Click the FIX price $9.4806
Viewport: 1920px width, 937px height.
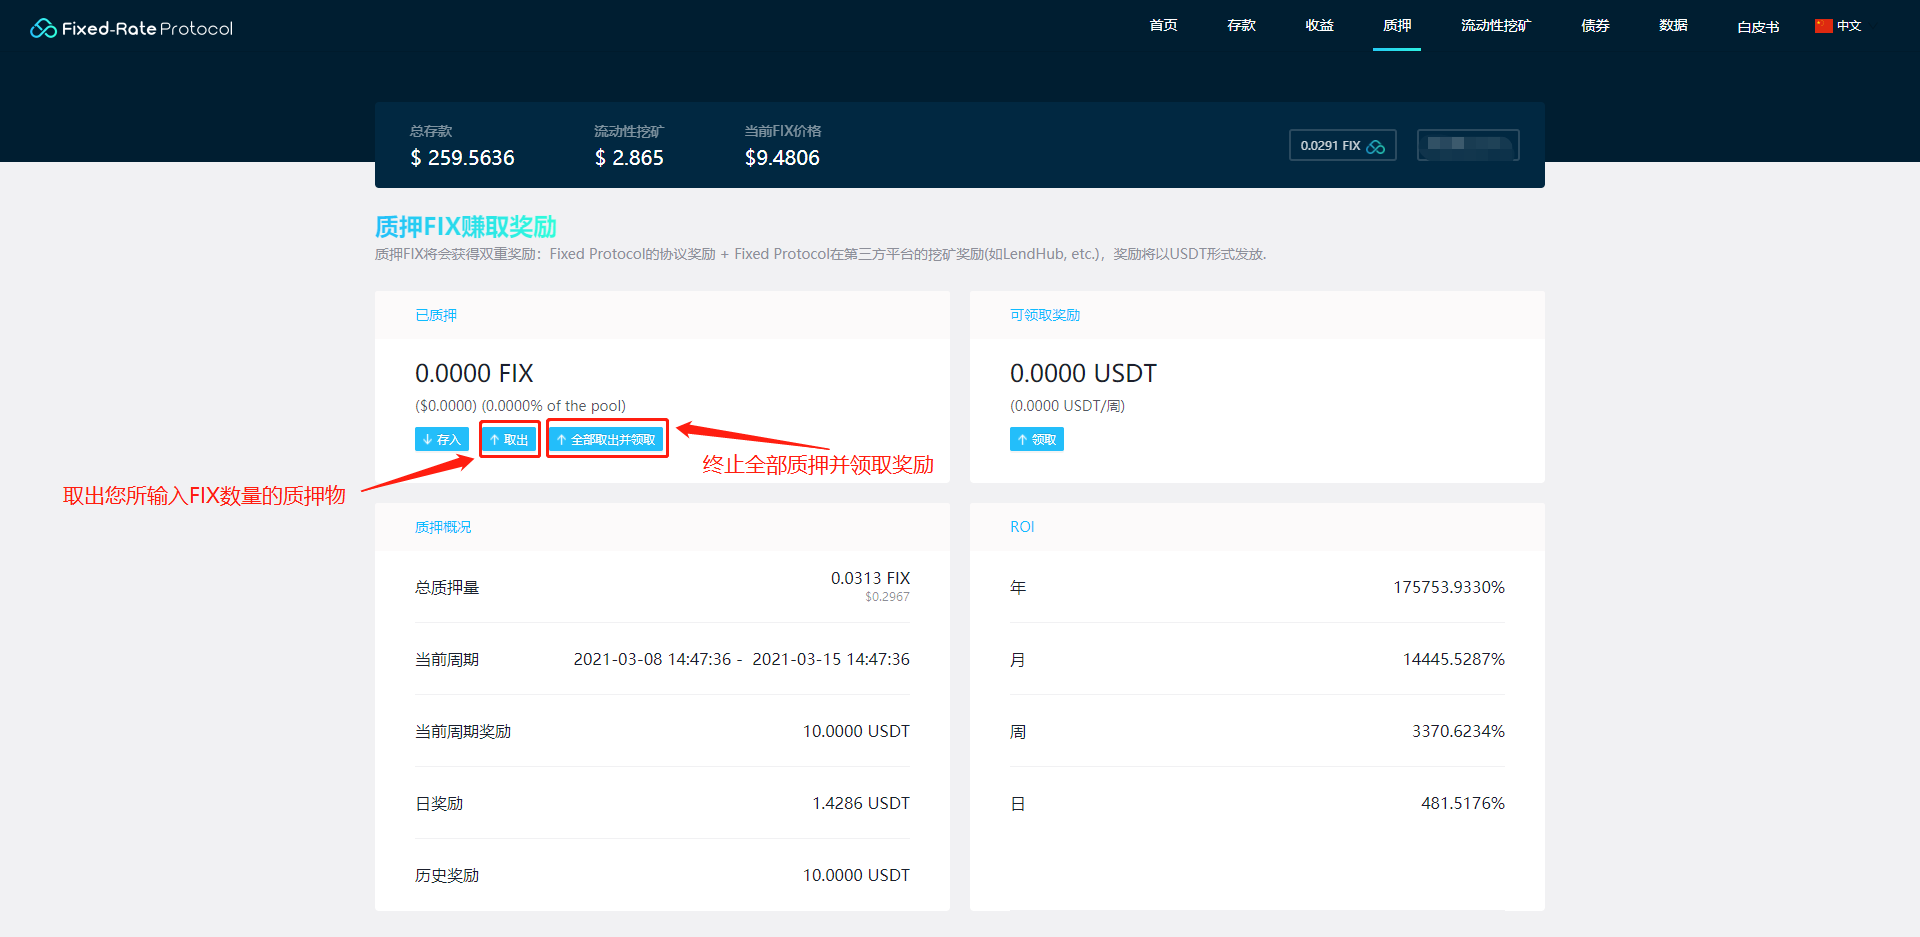pyautogui.click(x=782, y=158)
